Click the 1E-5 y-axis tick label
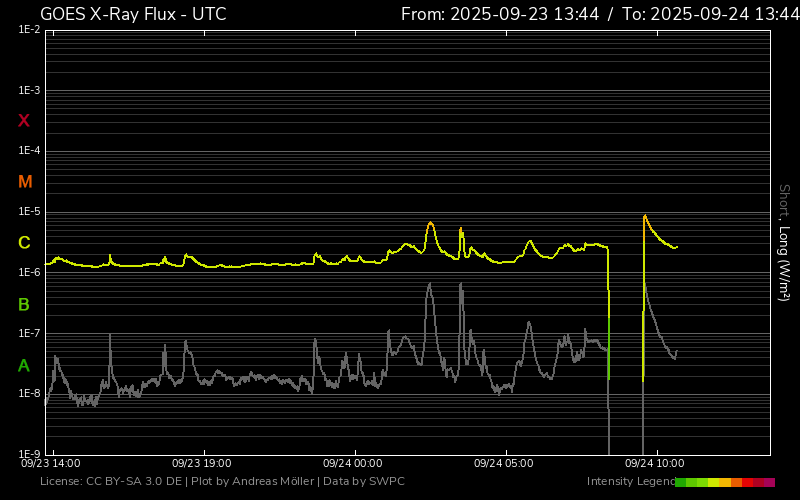The width and height of the screenshot is (800, 500). [x=29, y=212]
